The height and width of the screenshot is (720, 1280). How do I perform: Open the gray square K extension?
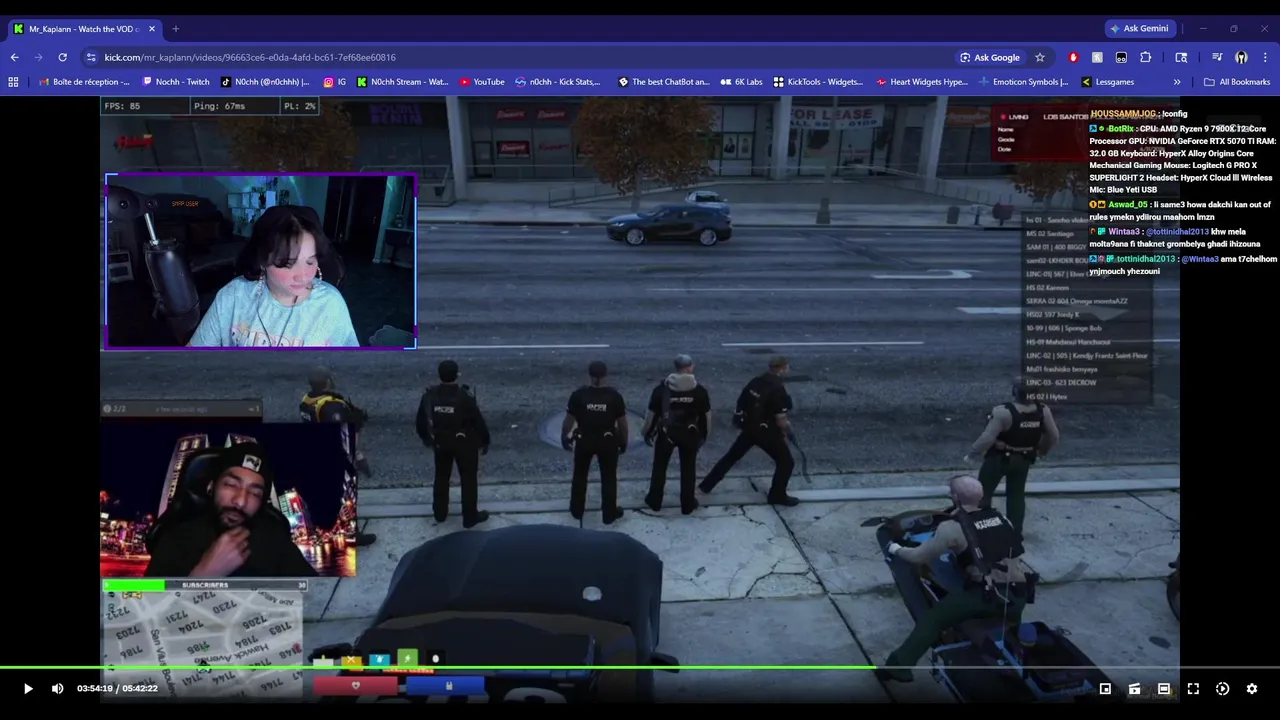[x=1097, y=57]
